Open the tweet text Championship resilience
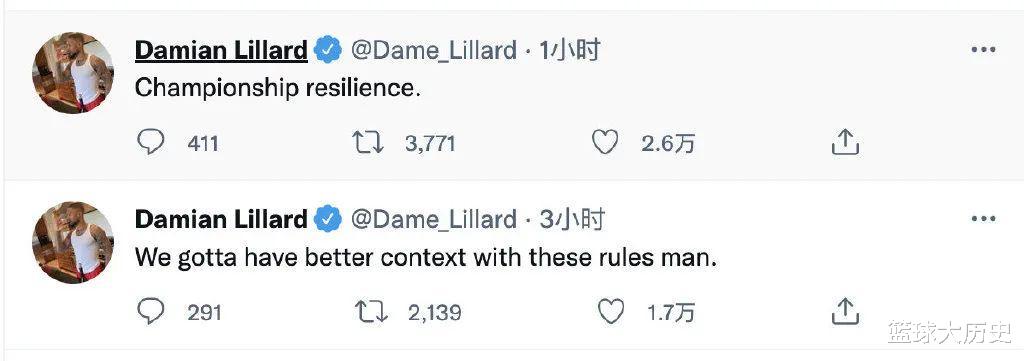Viewport: 1024px width, 361px height. pos(278,89)
